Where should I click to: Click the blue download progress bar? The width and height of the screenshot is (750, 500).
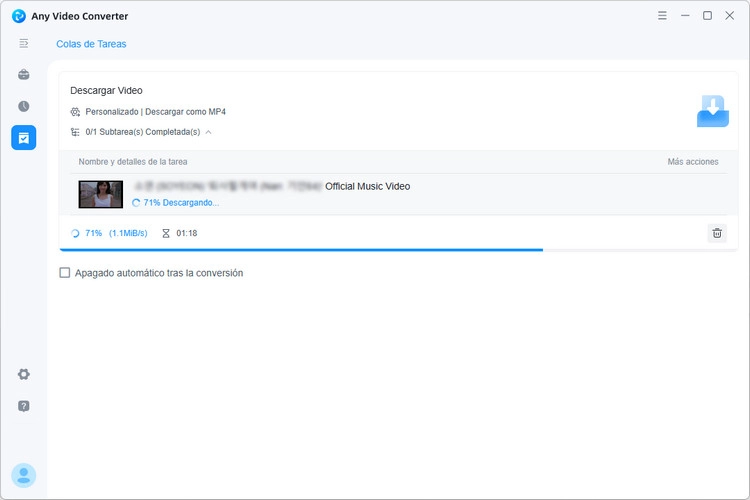tap(301, 250)
